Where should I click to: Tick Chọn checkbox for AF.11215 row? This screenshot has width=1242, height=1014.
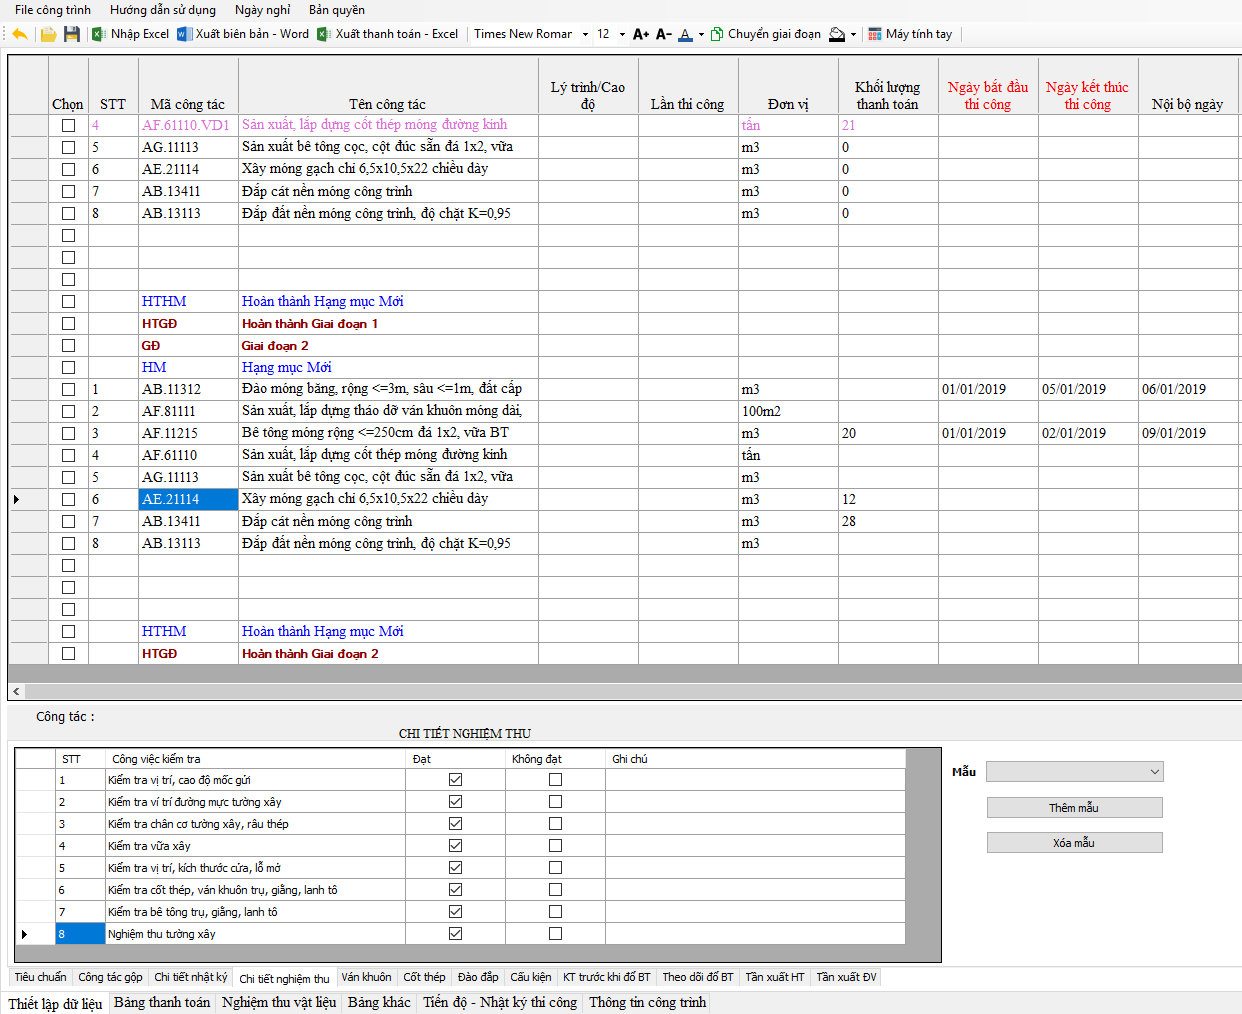(x=68, y=433)
